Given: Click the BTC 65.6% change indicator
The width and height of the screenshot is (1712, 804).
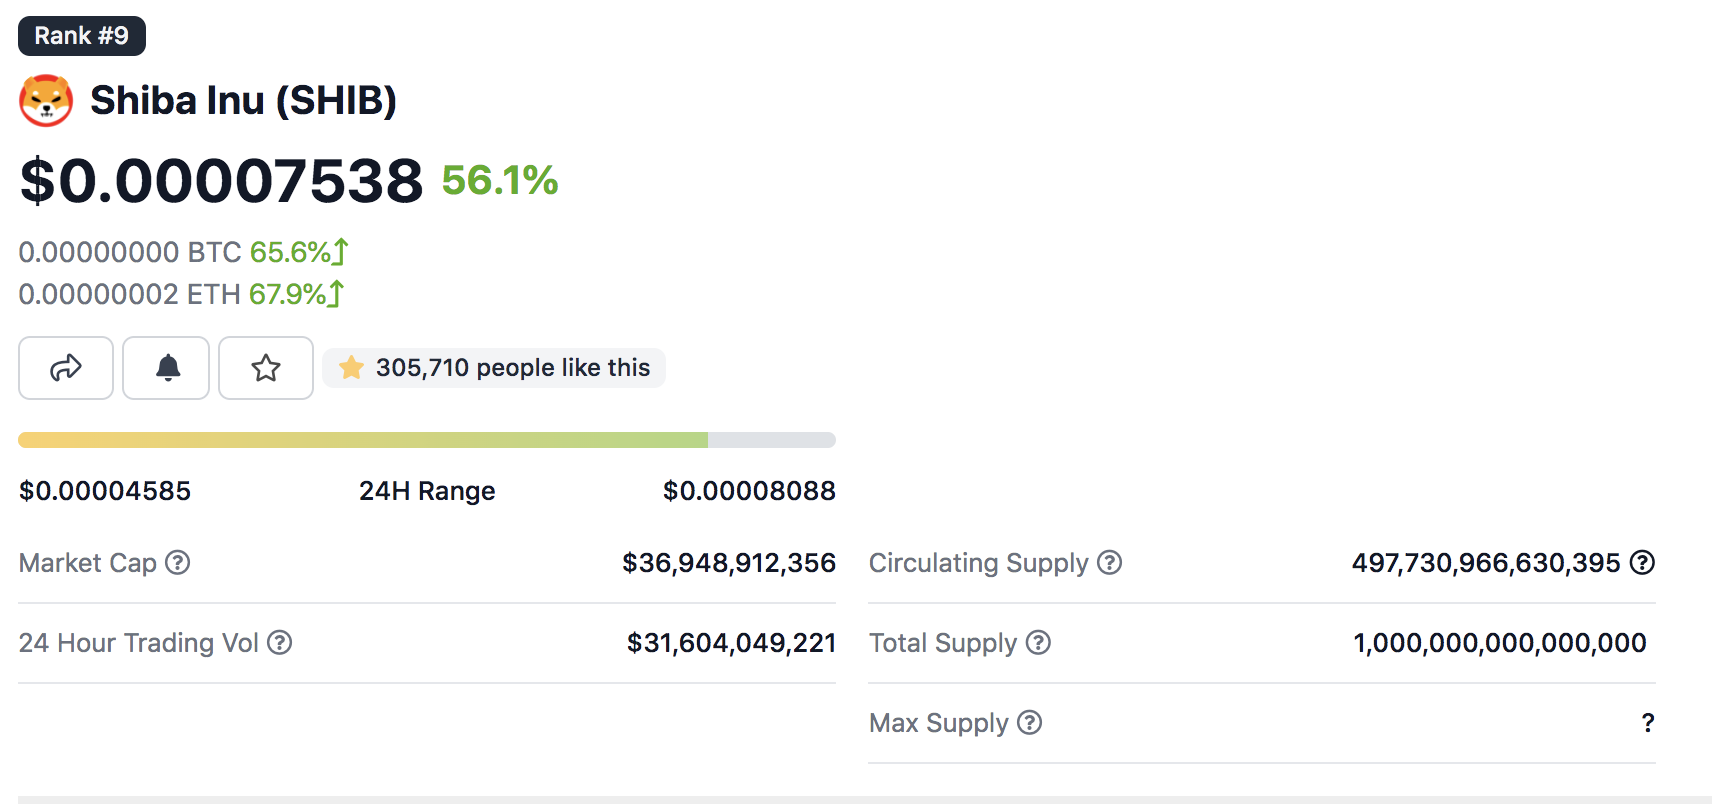Looking at the screenshot, I should point(298,252).
